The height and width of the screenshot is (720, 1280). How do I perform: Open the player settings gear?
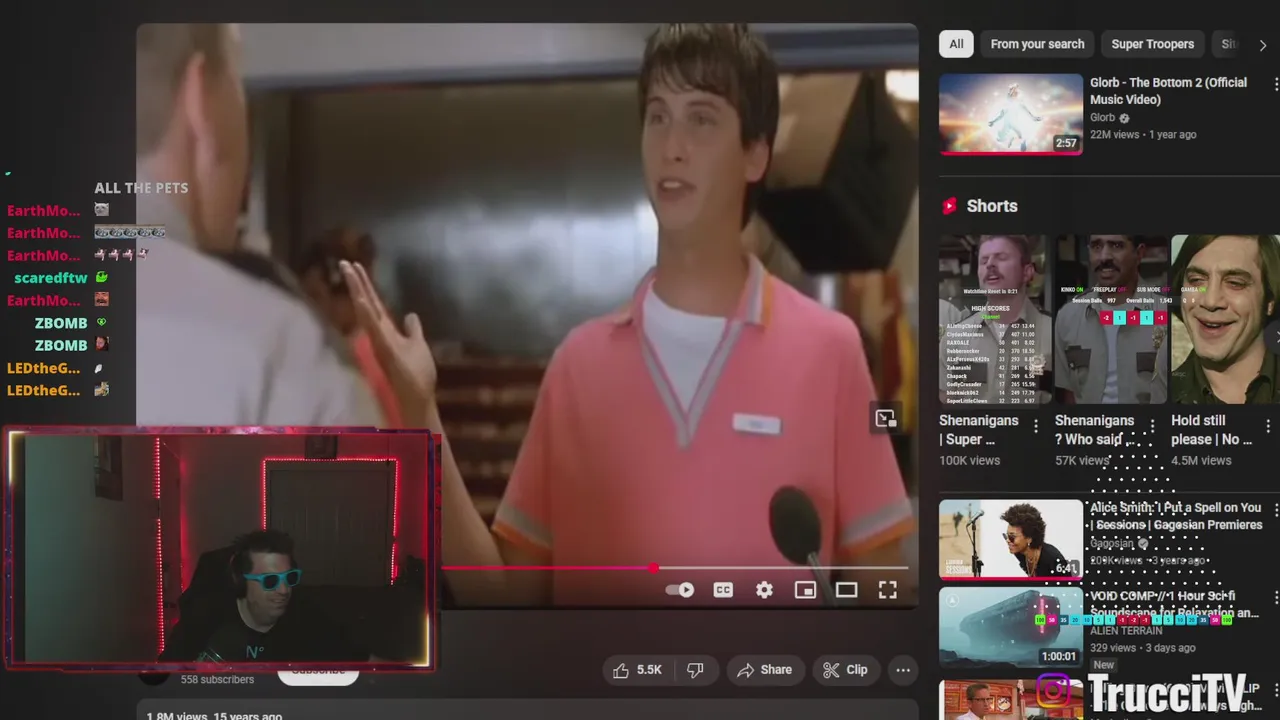pyautogui.click(x=764, y=590)
